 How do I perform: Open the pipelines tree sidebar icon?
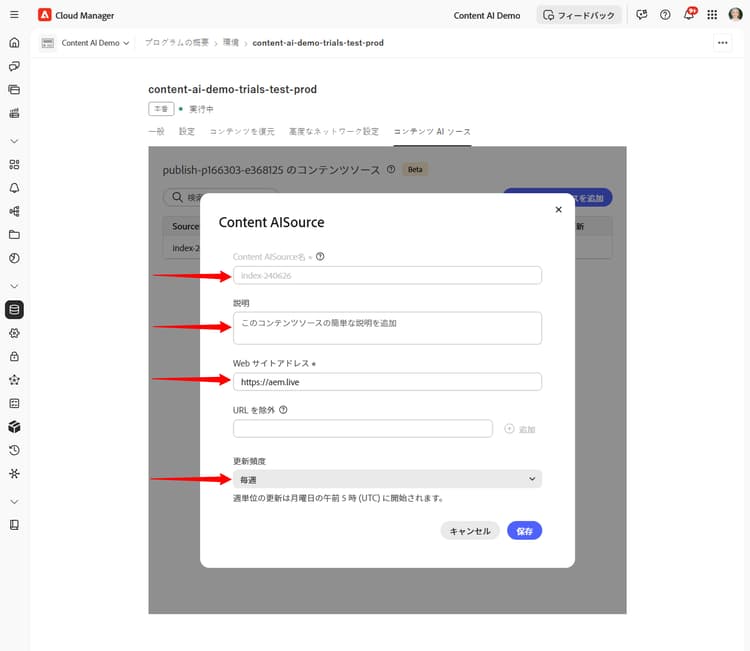tap(14, 211)
